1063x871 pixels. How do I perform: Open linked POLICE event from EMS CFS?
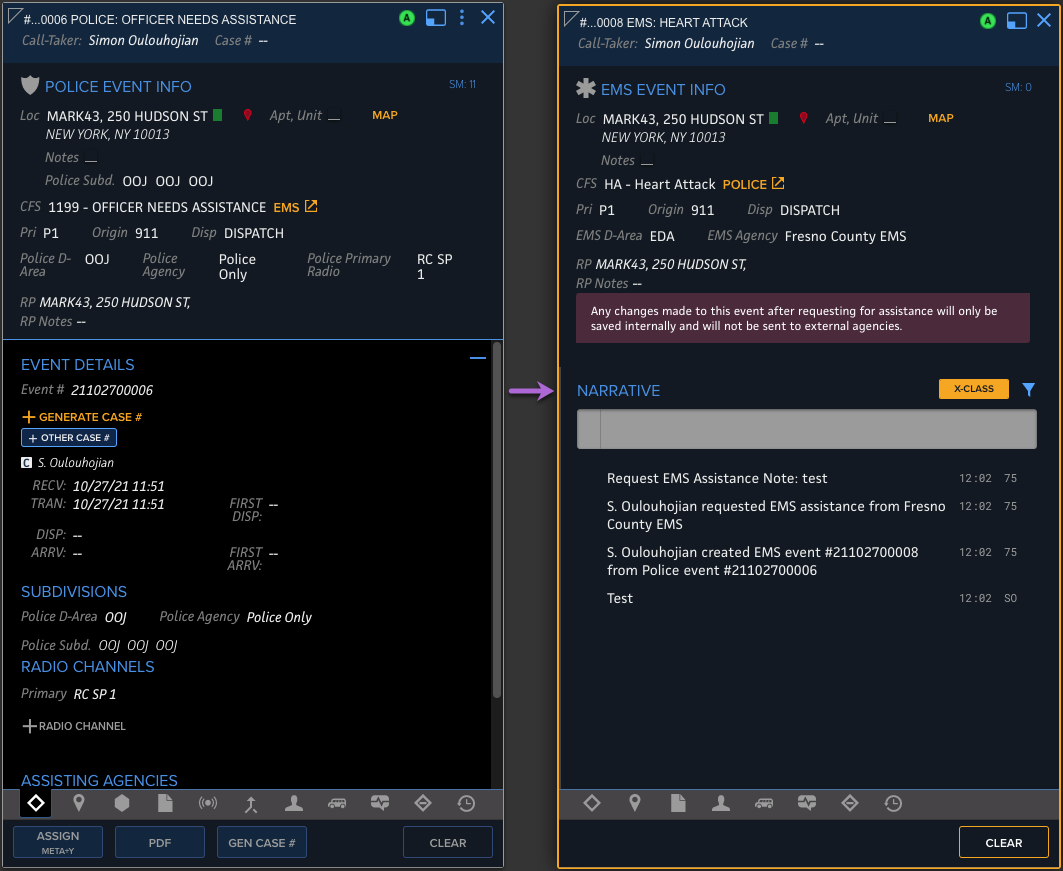pos(753,184)
